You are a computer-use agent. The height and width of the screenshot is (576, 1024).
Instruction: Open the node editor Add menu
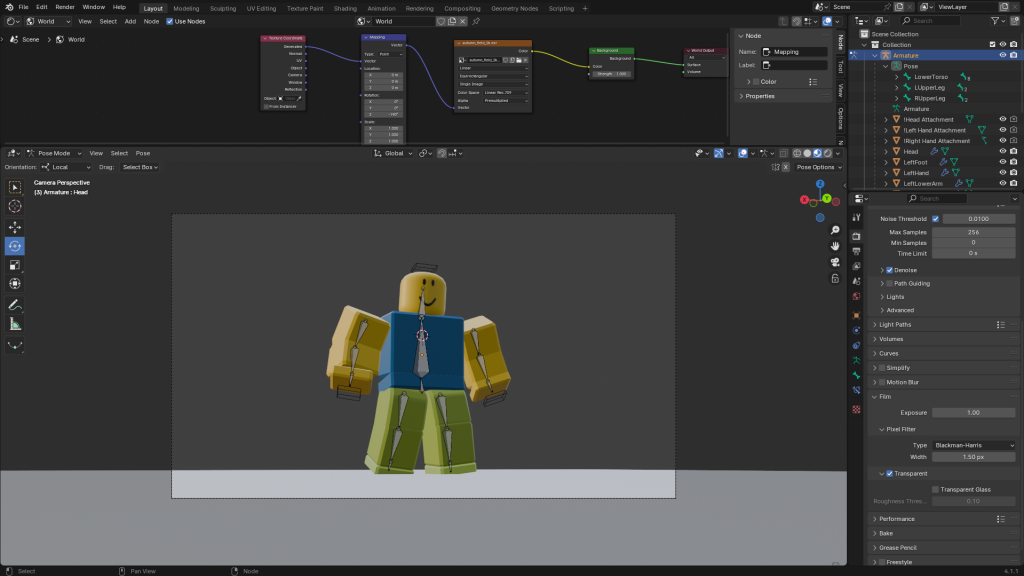click(131, 22)
